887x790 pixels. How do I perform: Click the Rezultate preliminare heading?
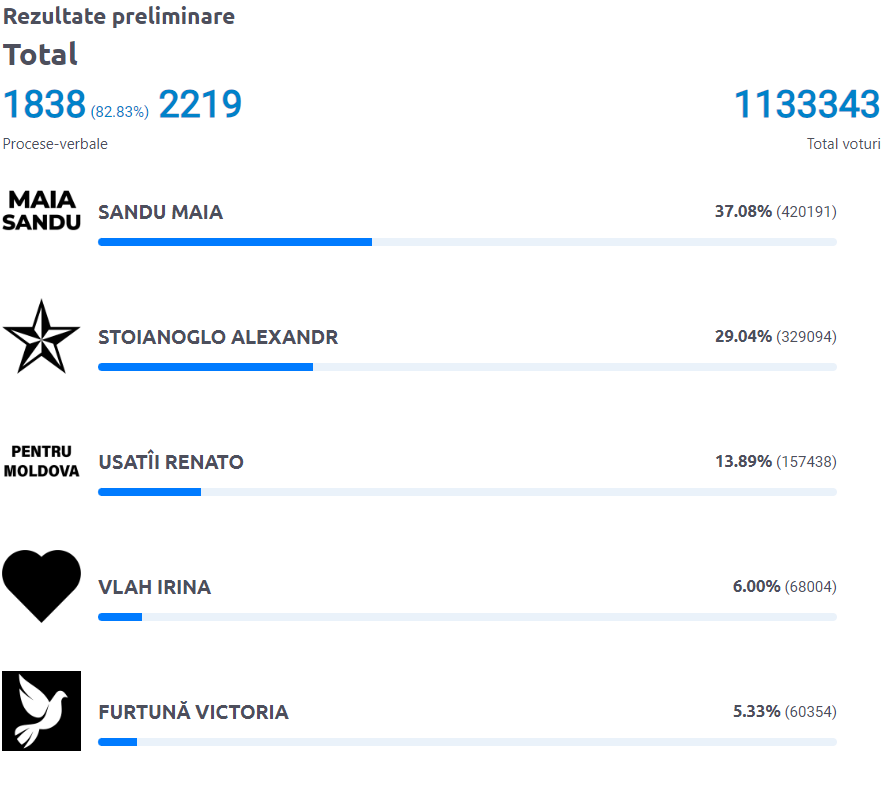[119, 17]
